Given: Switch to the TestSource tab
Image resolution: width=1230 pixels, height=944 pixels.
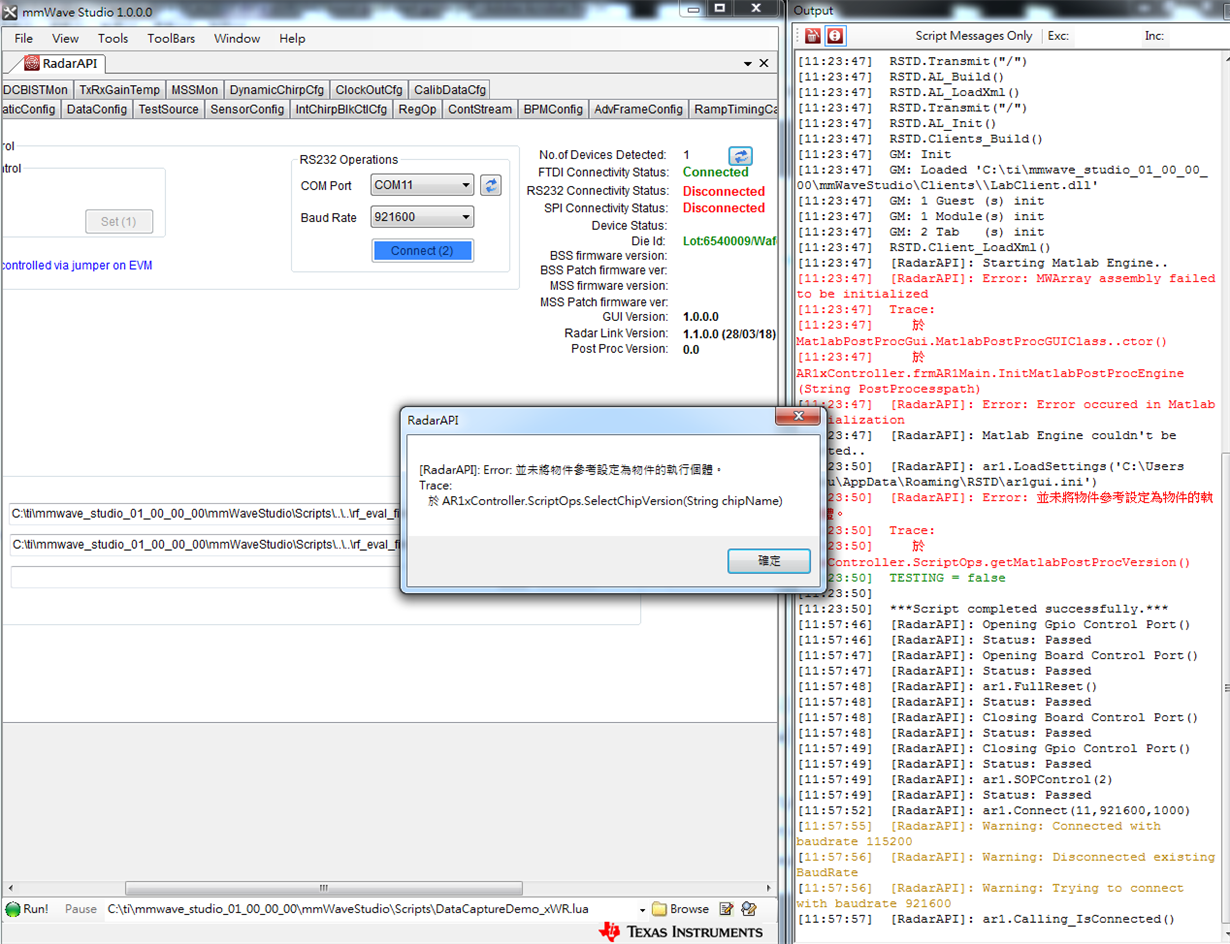Looking at the screenshot, I should click(169, 110).
